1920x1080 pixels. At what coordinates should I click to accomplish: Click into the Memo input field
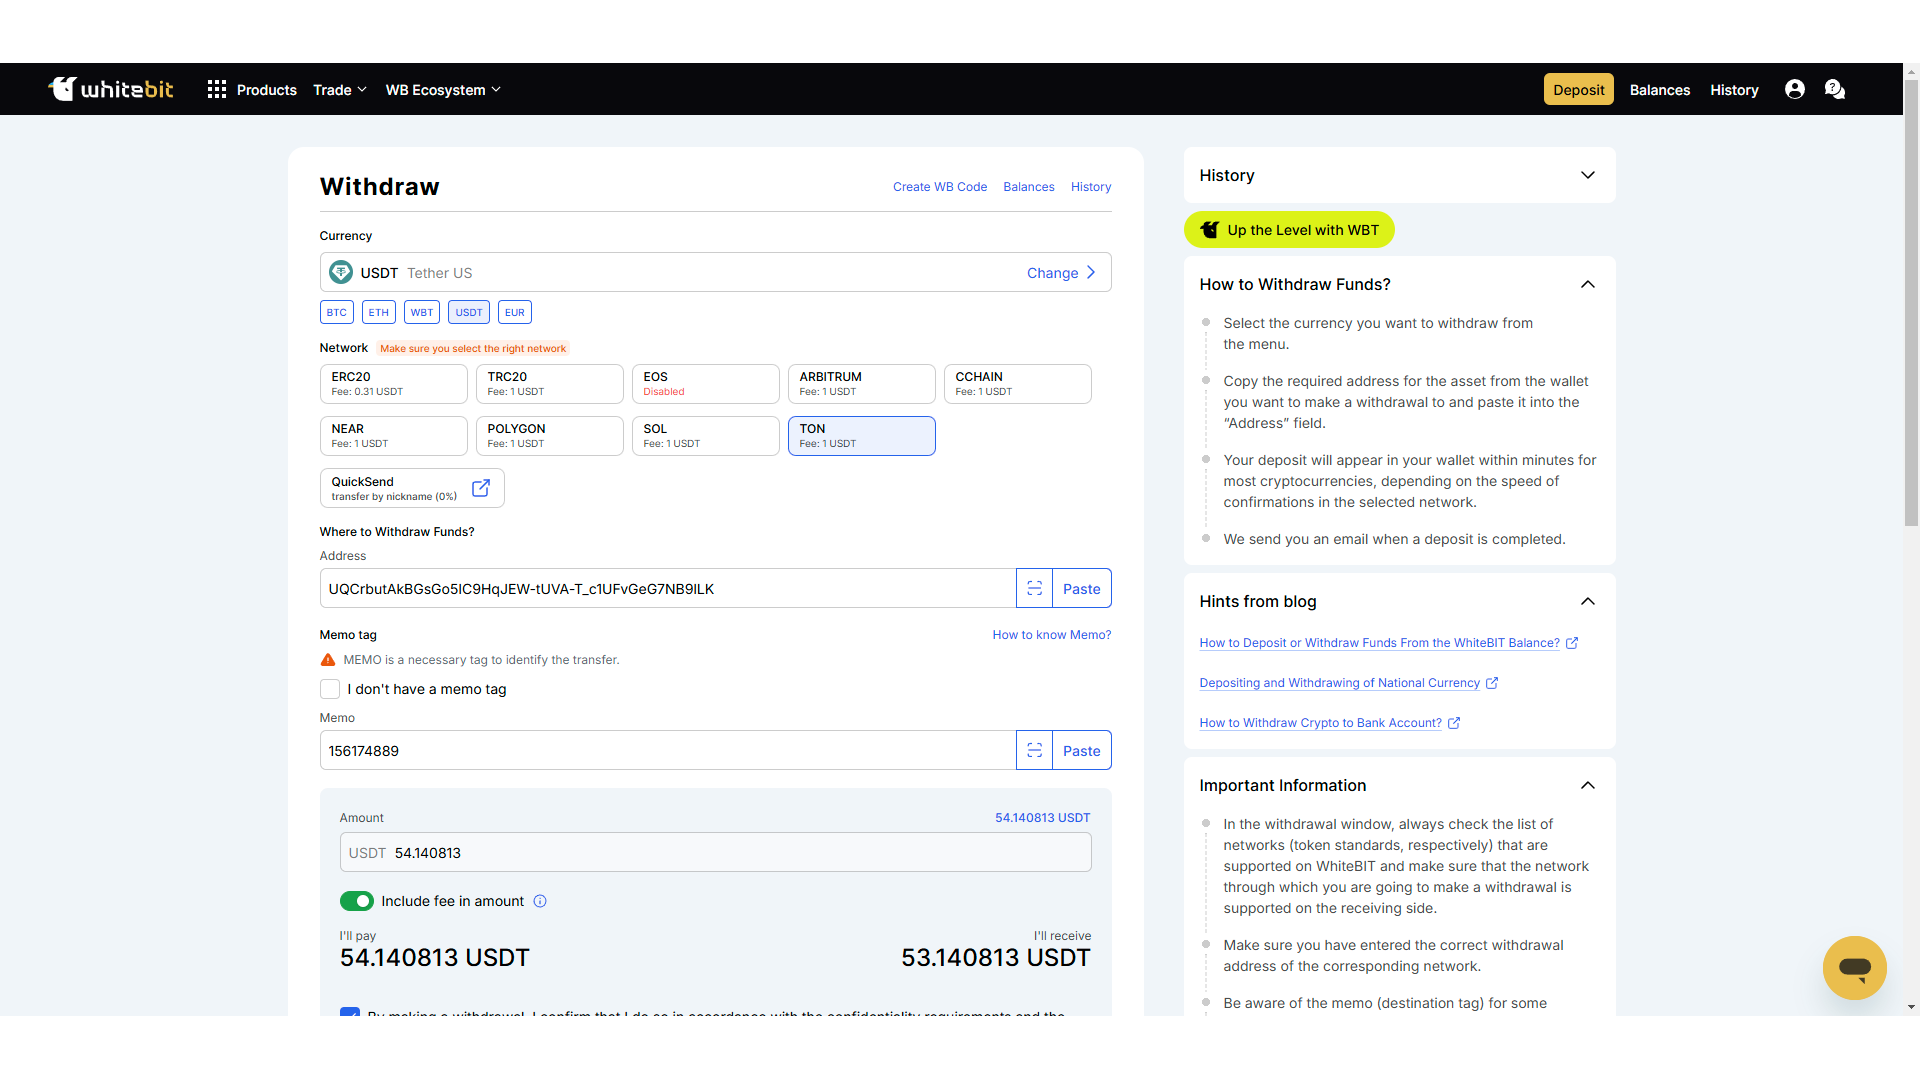pyautogui.click(x=668, y=751)
